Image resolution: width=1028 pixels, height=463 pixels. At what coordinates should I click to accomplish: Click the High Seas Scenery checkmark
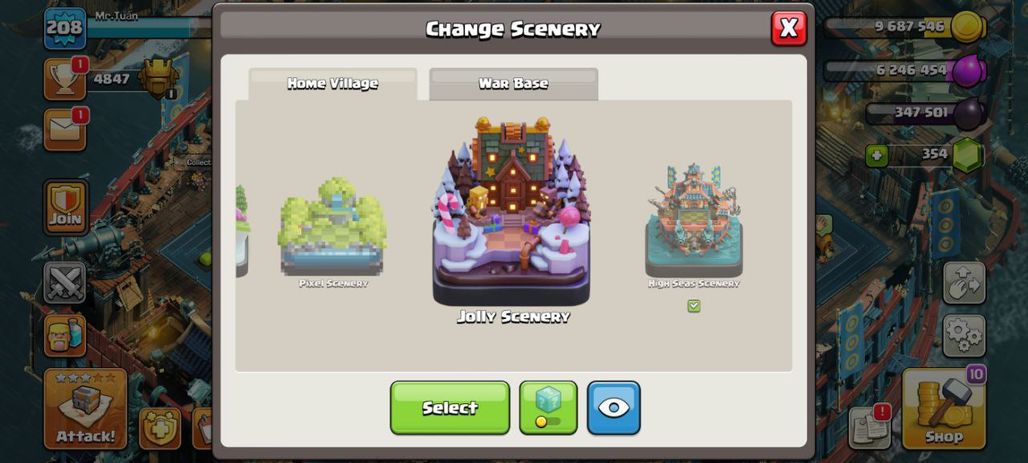[694, 306]
